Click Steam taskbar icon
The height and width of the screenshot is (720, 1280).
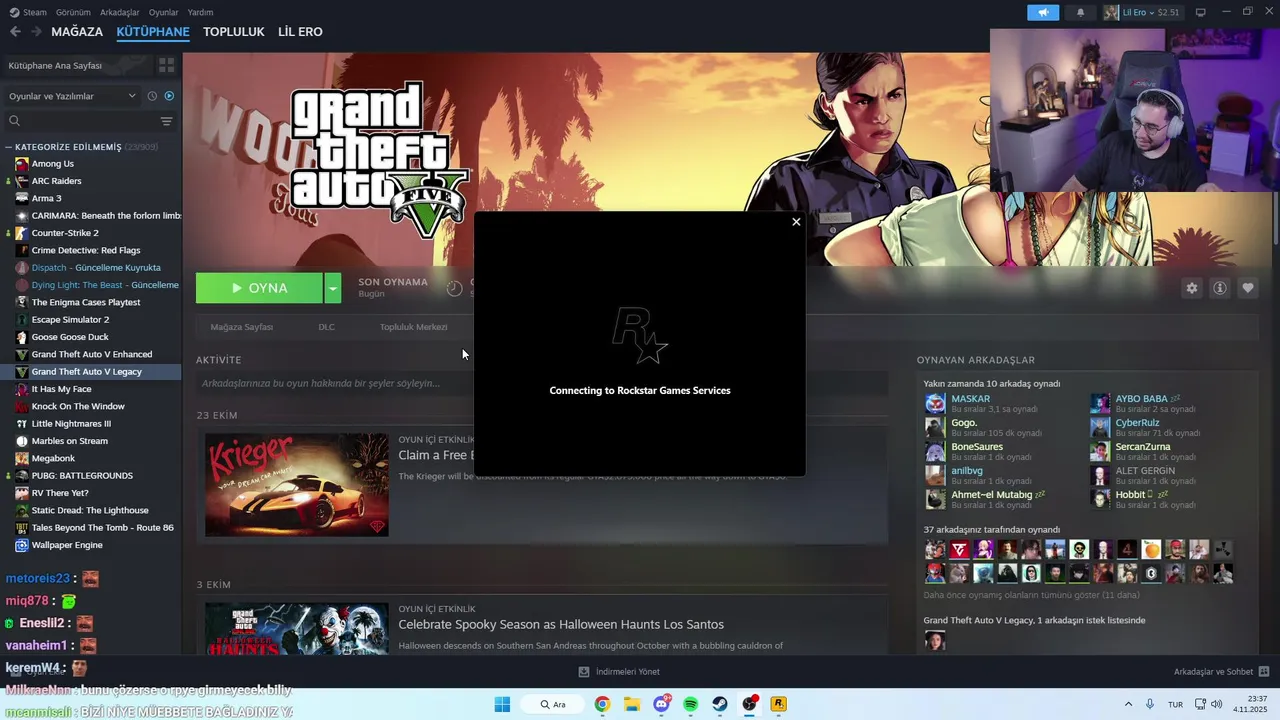click(x=720, y=704)
